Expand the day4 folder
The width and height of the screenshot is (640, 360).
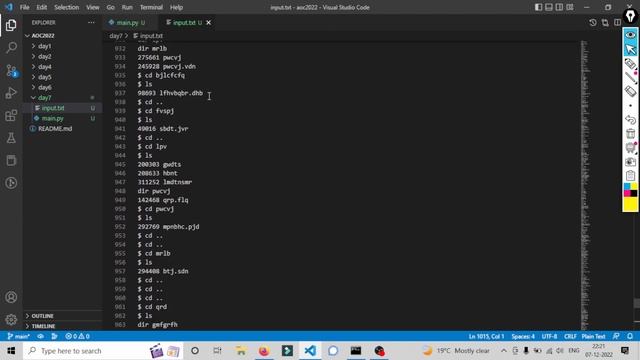click(45, 67)
